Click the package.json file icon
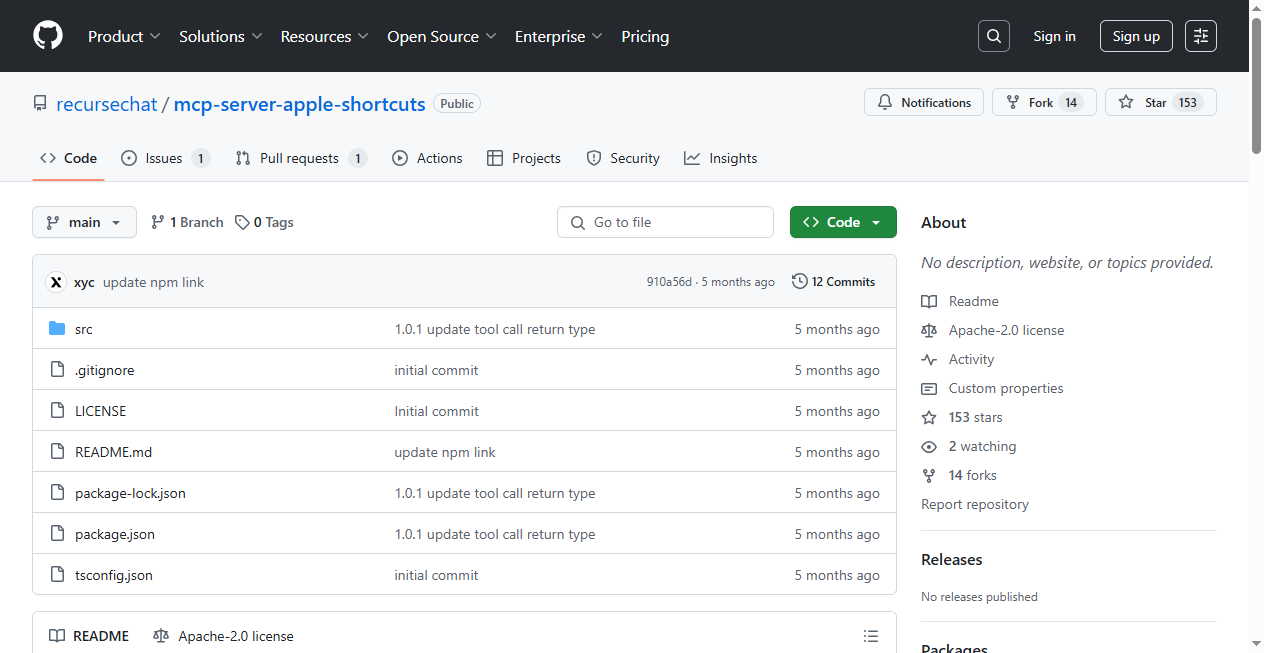Screen dimensions: 1264x653 click(57, 534)
